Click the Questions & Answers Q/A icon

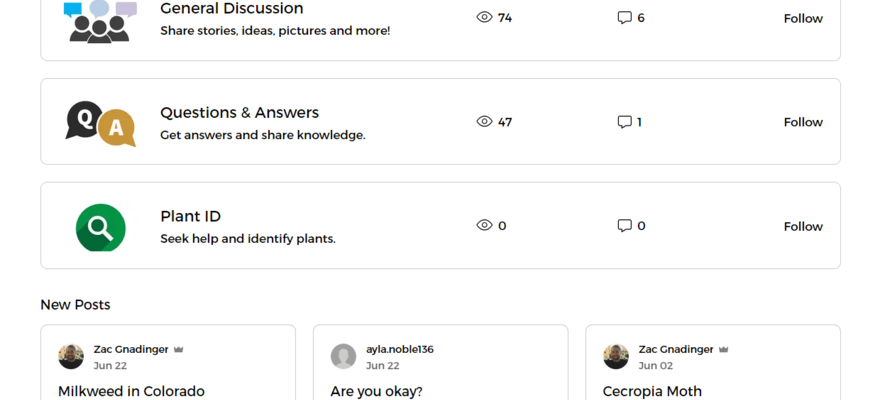pos(100,123)
